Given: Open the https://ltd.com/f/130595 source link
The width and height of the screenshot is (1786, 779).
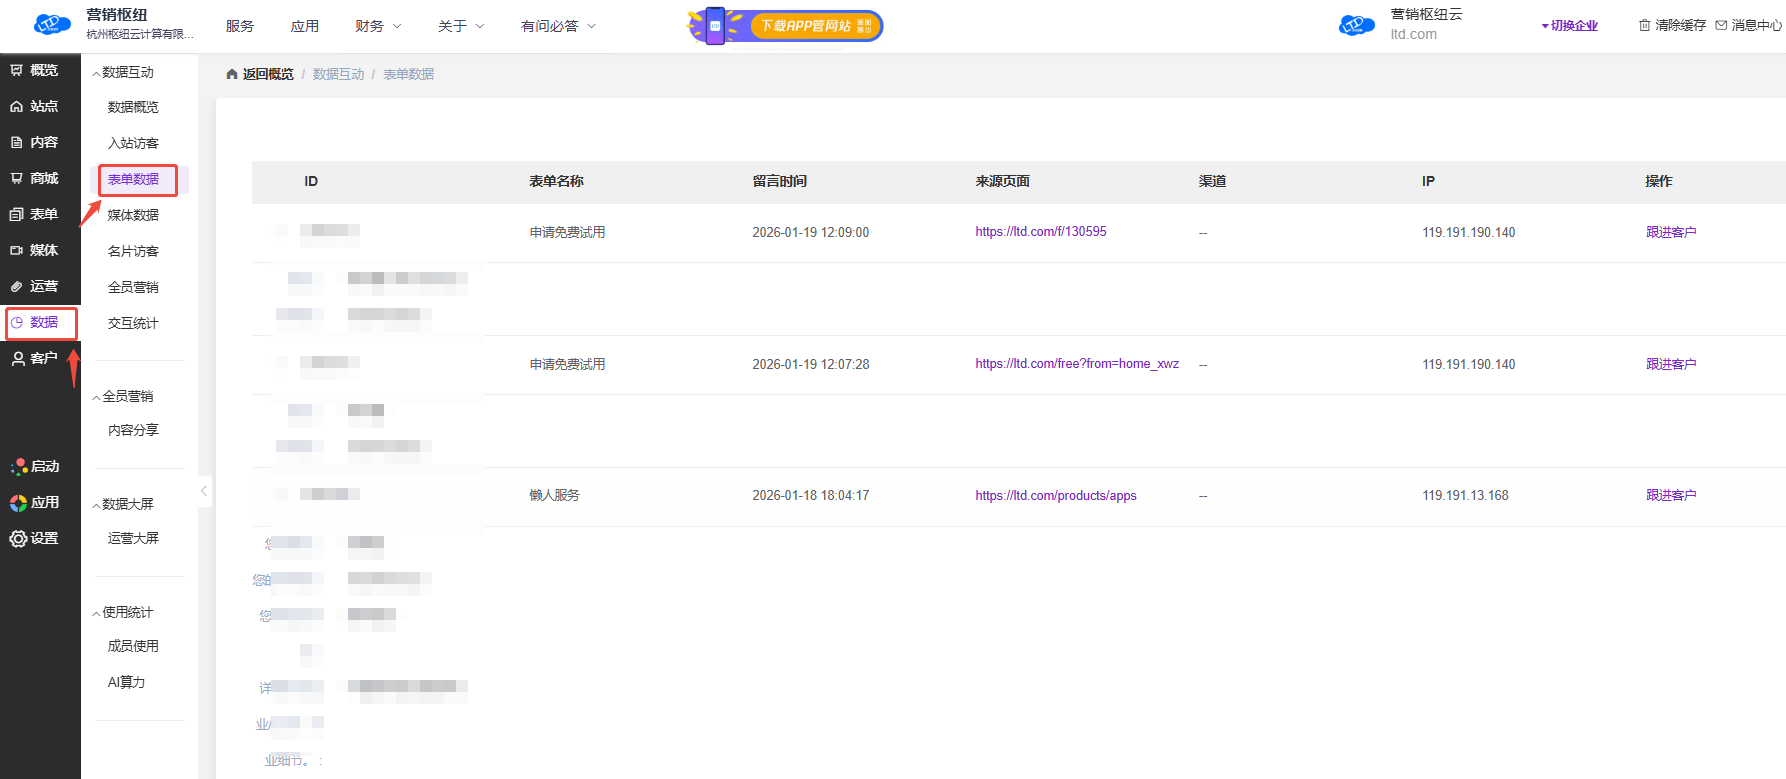Looking at the screenshot, I should tap(1040, 231).
